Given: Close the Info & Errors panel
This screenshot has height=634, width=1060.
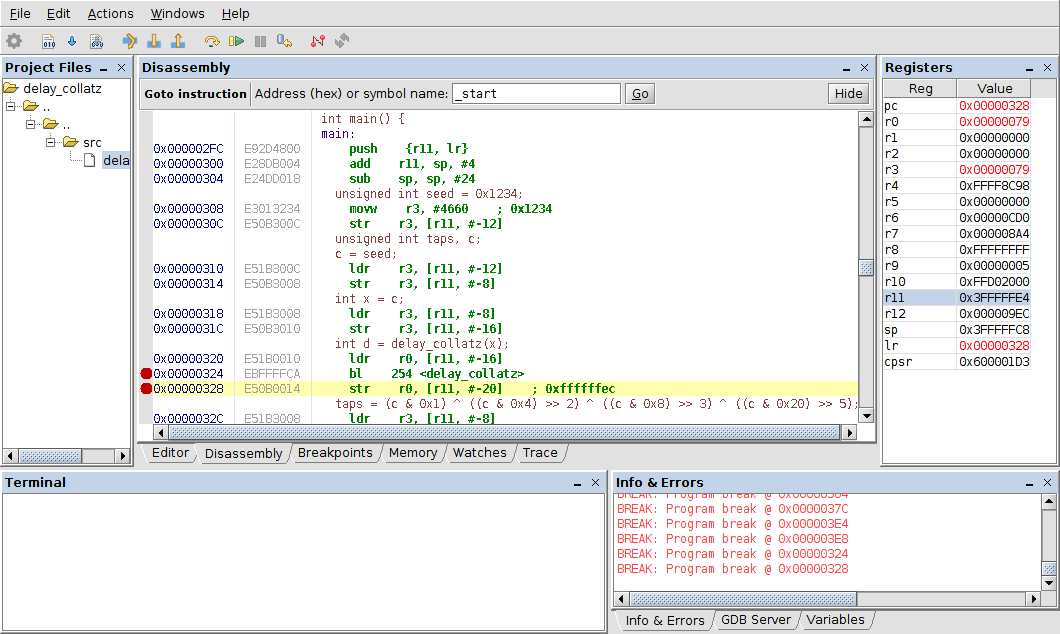Looking at the screenshot, I should pos(1048,483).
